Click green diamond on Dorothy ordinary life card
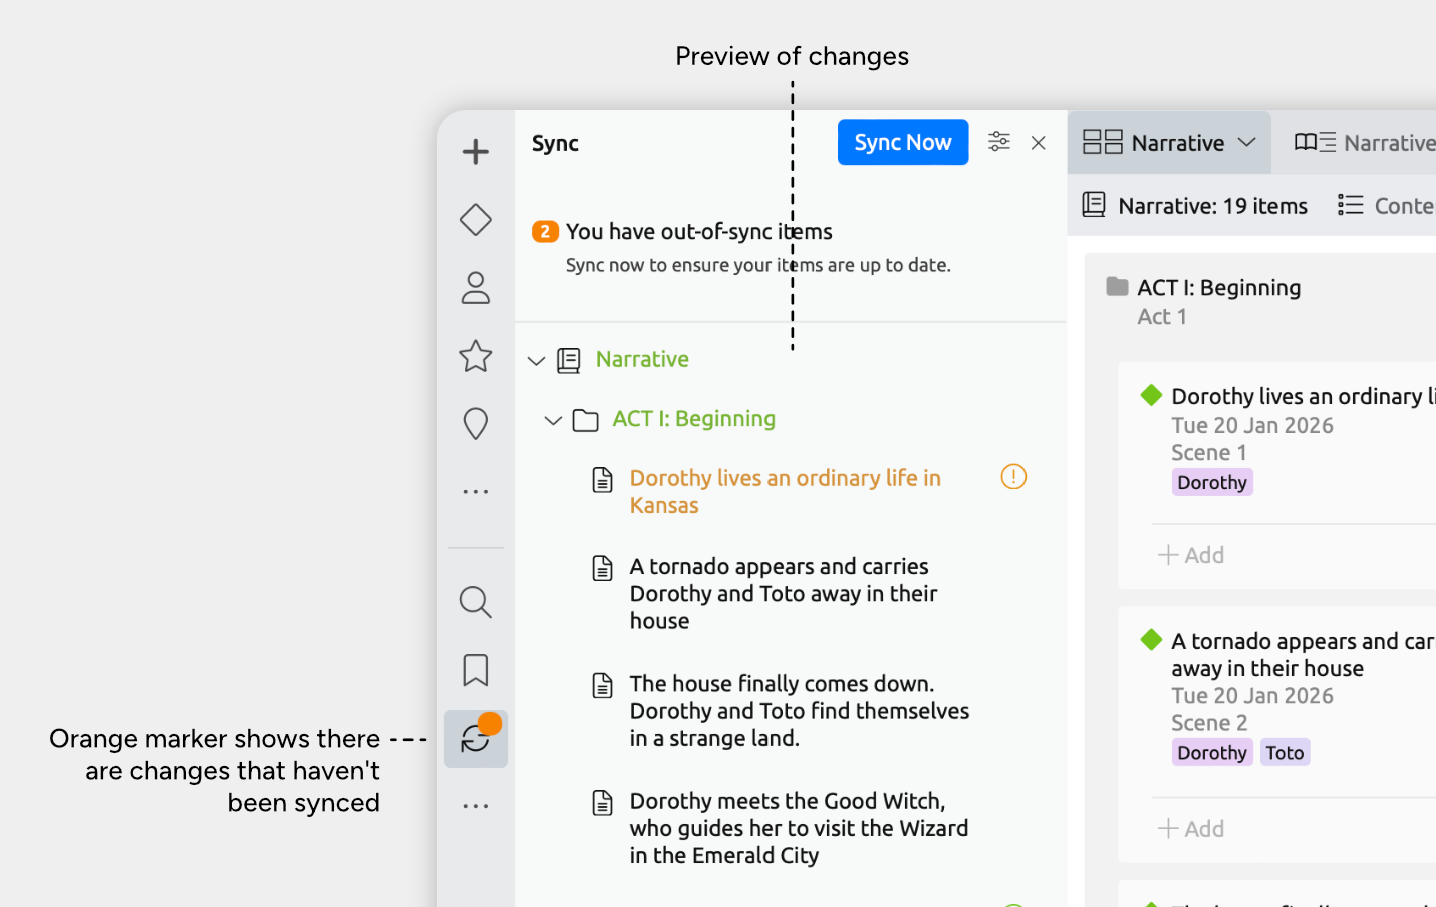The height and width of the screenshot is (907, 1436). tap(1151, 396)
